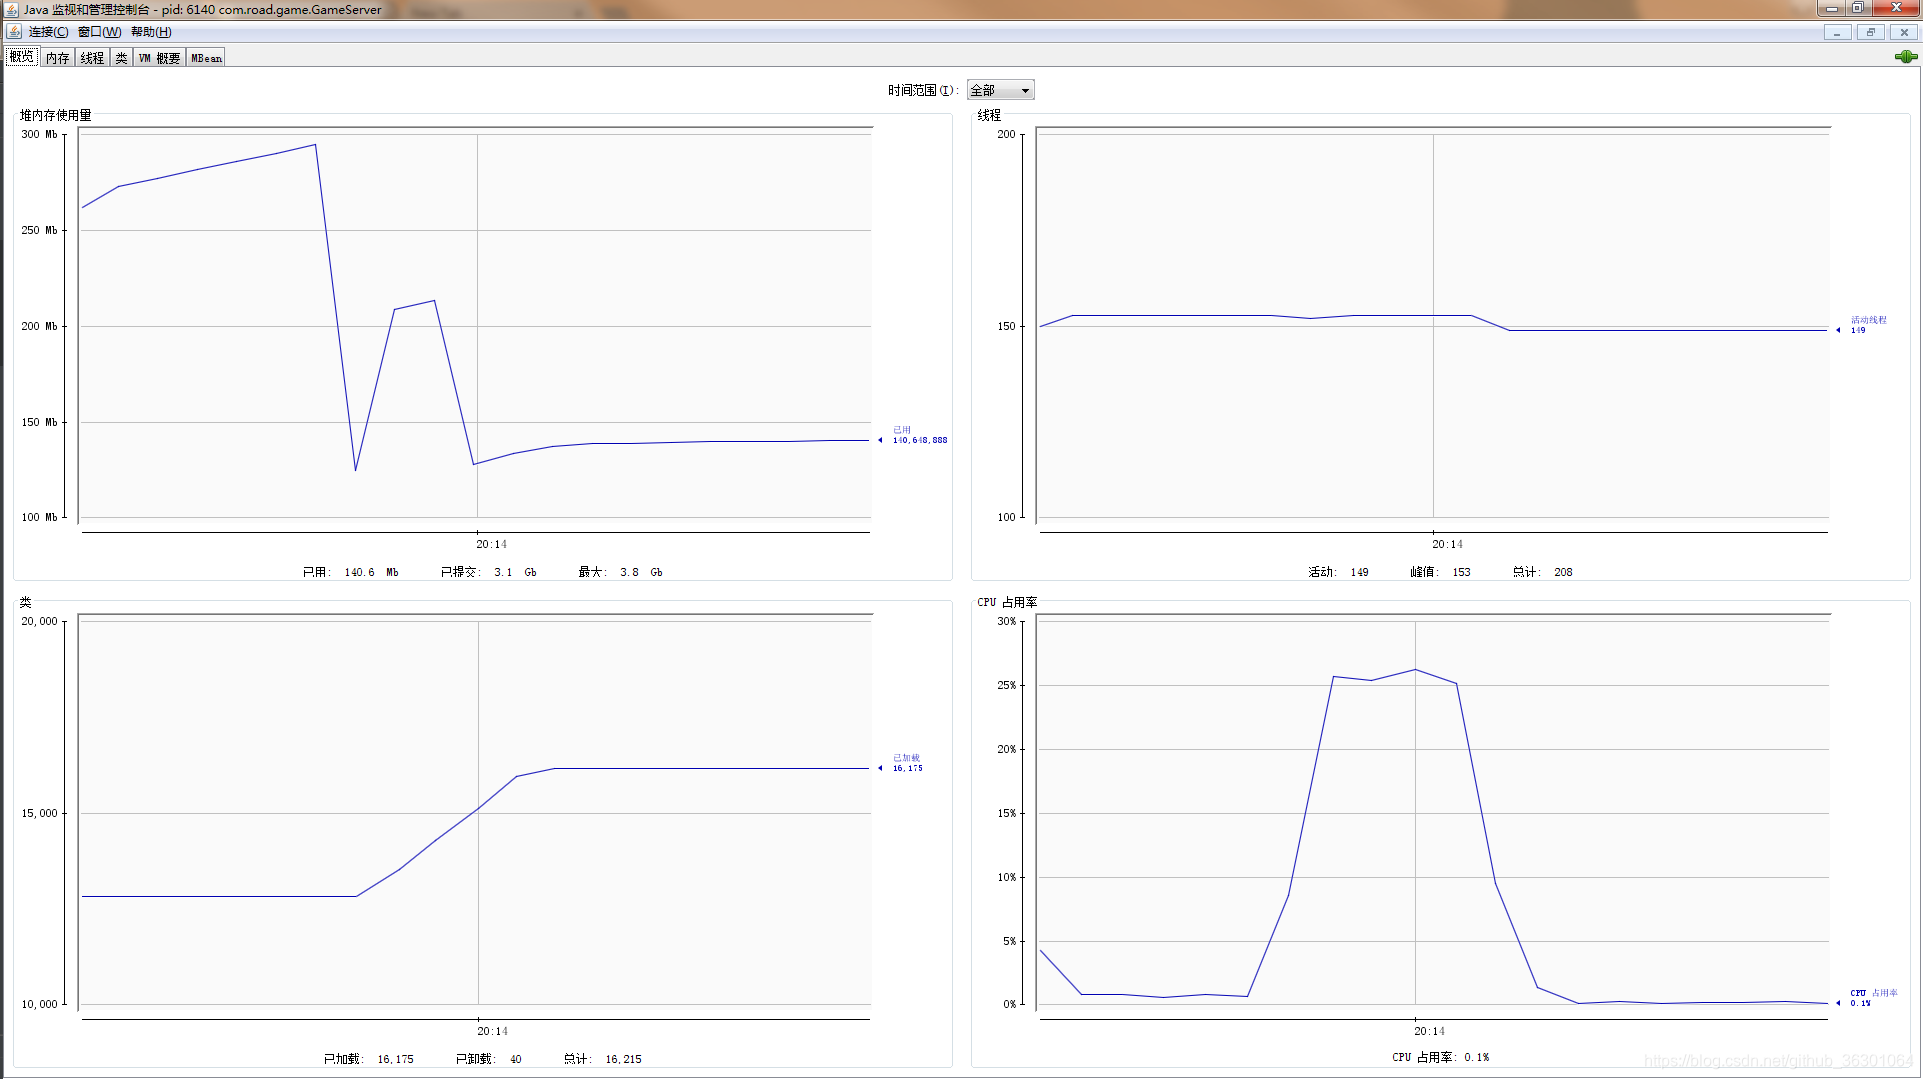Click the threads chart area
The image size is (1923, 1079).
pyautogui.click(x=1433, y=325)
